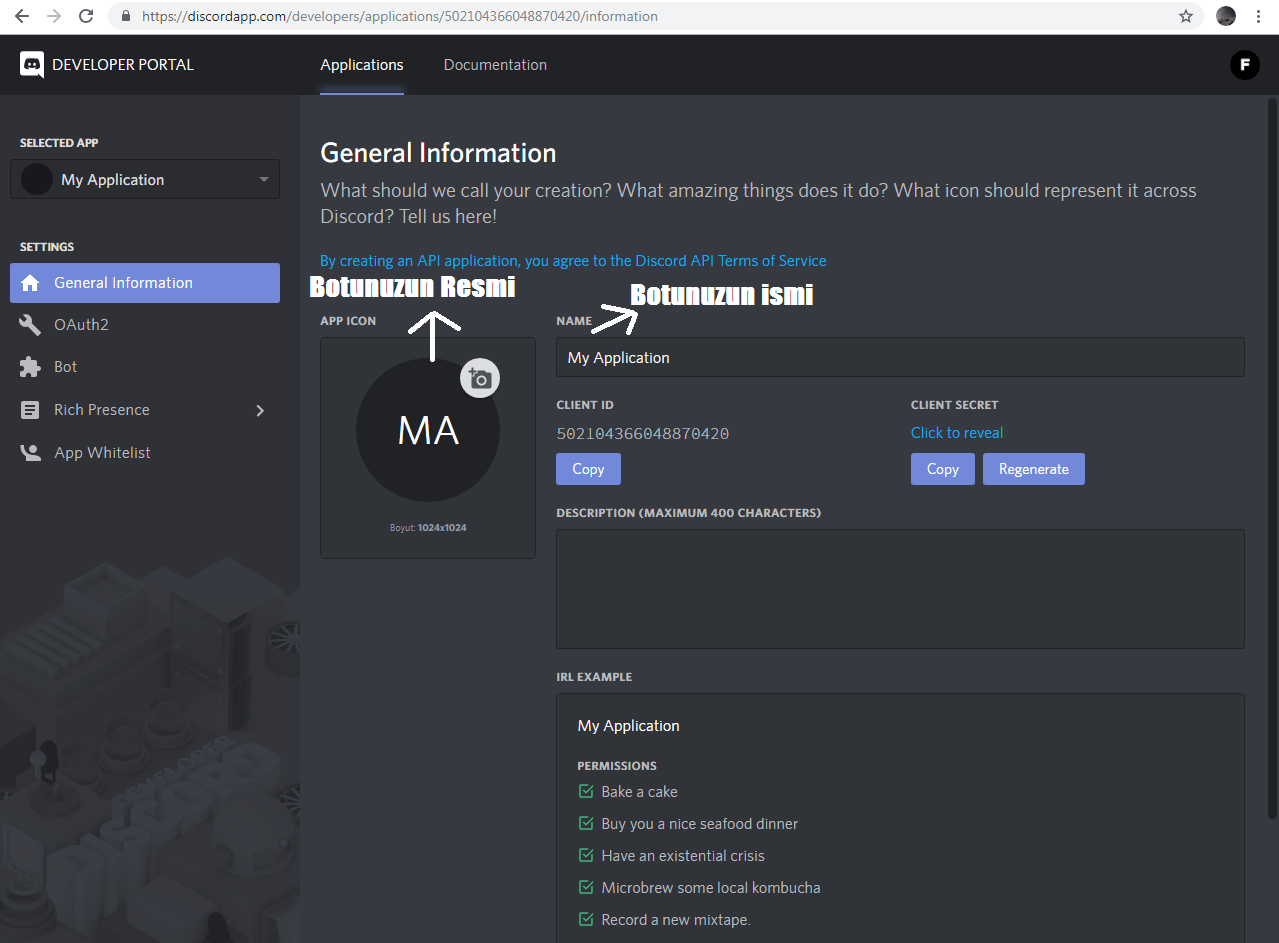
Task: Bookmark the page with the star icon
Action: coord(1186,16)
